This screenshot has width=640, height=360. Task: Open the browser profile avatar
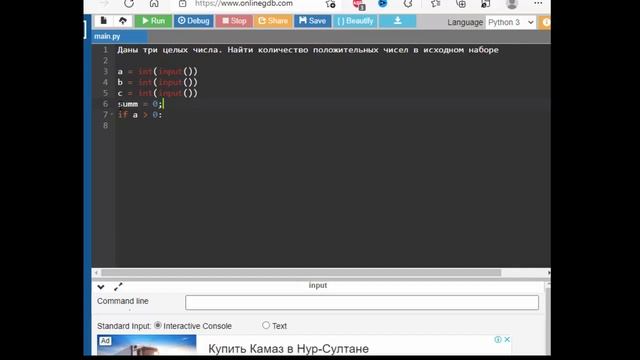511,4
